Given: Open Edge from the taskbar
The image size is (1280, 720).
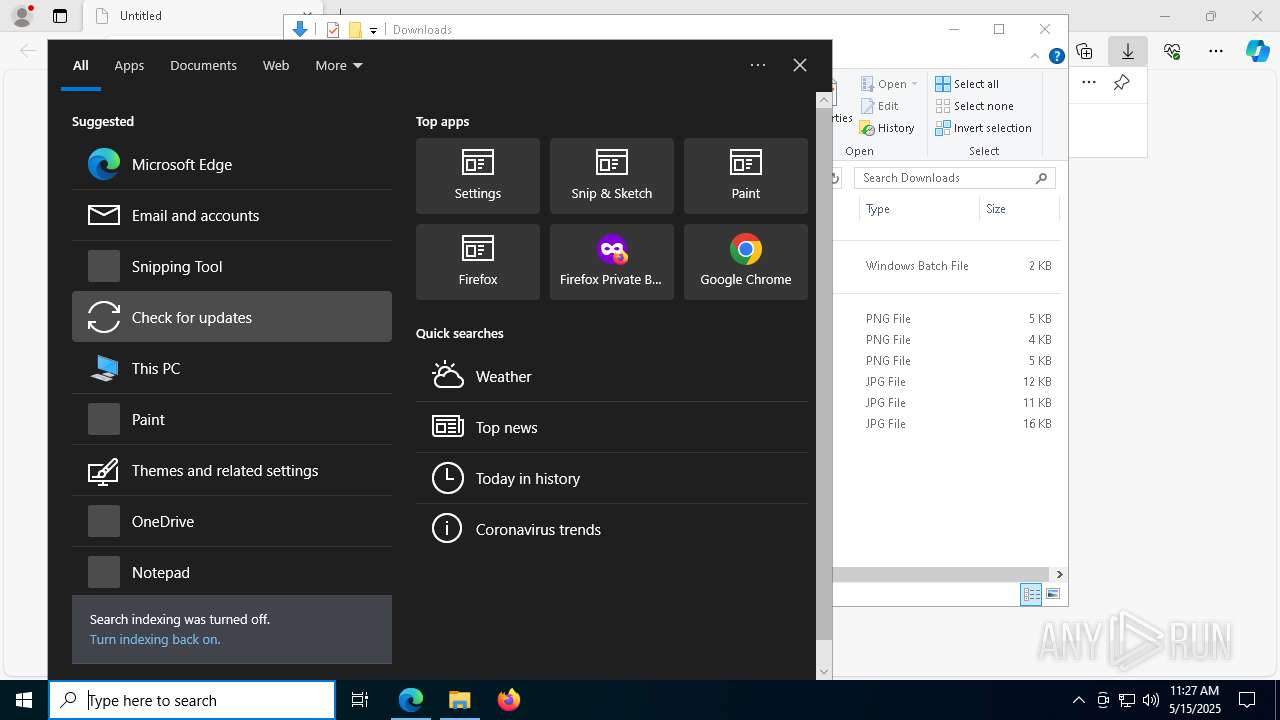Looking at the screenshot, I should click(x=411, y=700).
